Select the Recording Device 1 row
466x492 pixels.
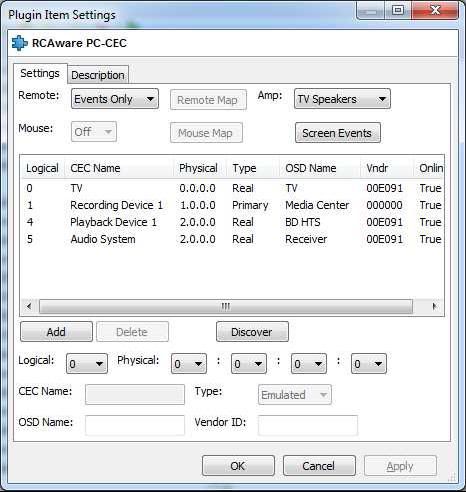click(232, 205)
